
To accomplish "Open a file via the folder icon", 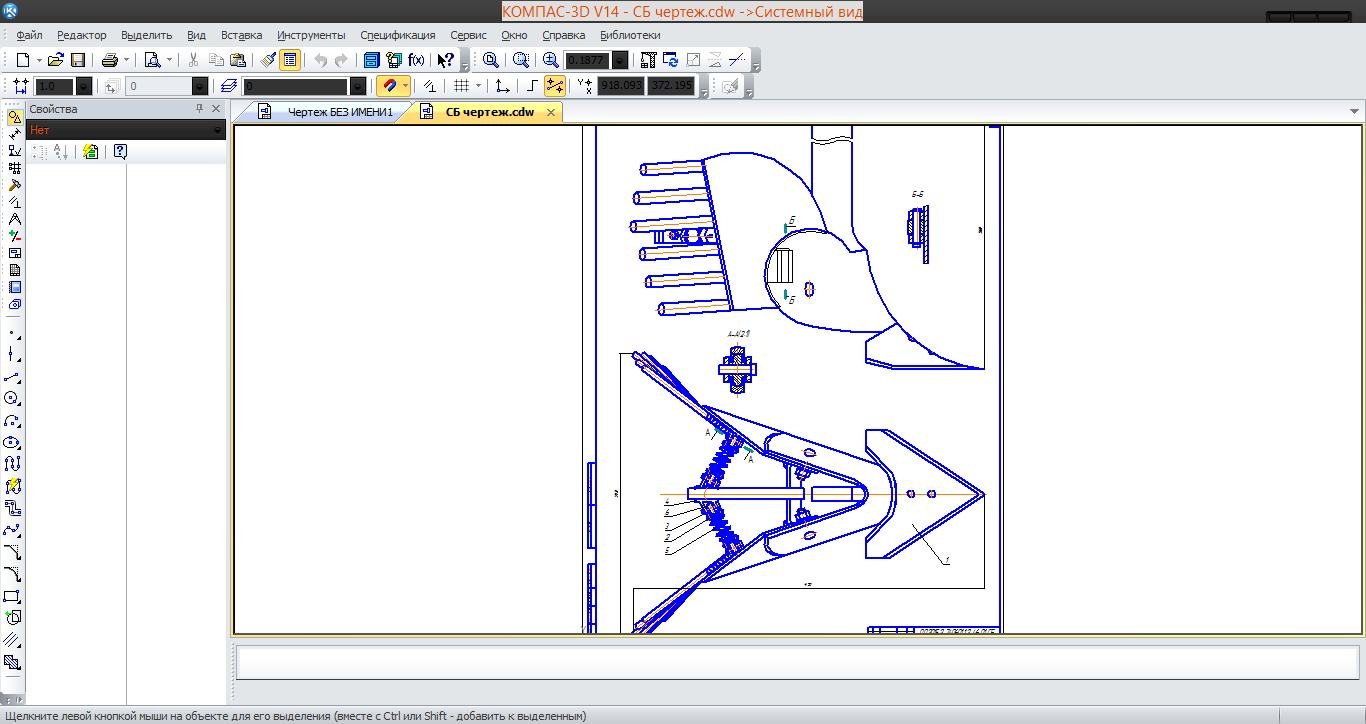I will point(57,60).
